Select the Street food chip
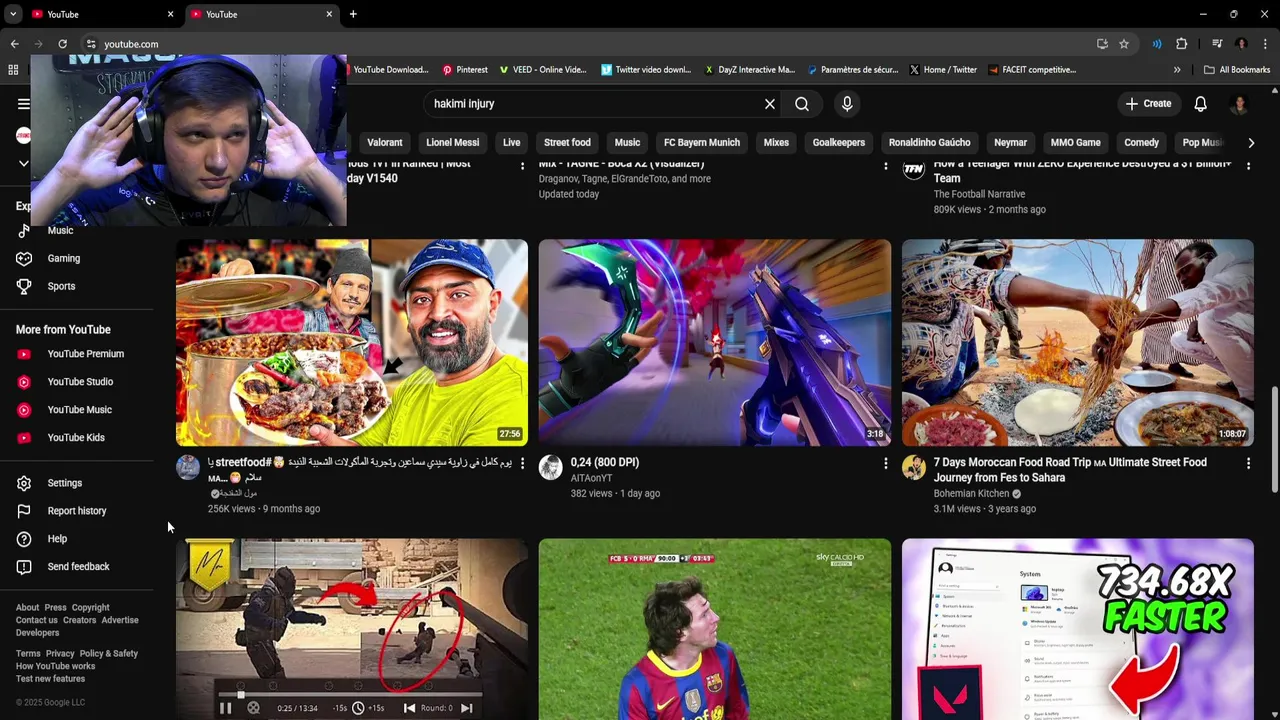Screen dimensions: 1280x720 tap(567, 143)
